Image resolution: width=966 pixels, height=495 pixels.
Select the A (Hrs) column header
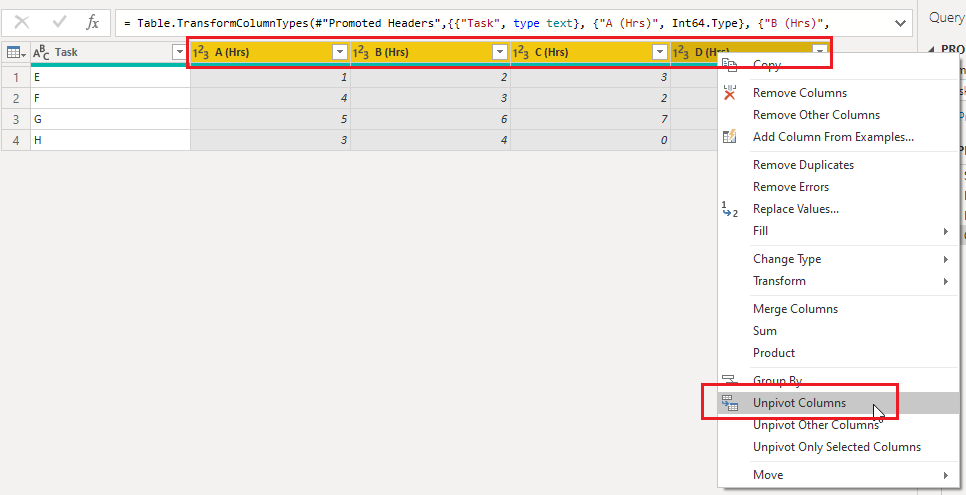click(x=270, y=53)
